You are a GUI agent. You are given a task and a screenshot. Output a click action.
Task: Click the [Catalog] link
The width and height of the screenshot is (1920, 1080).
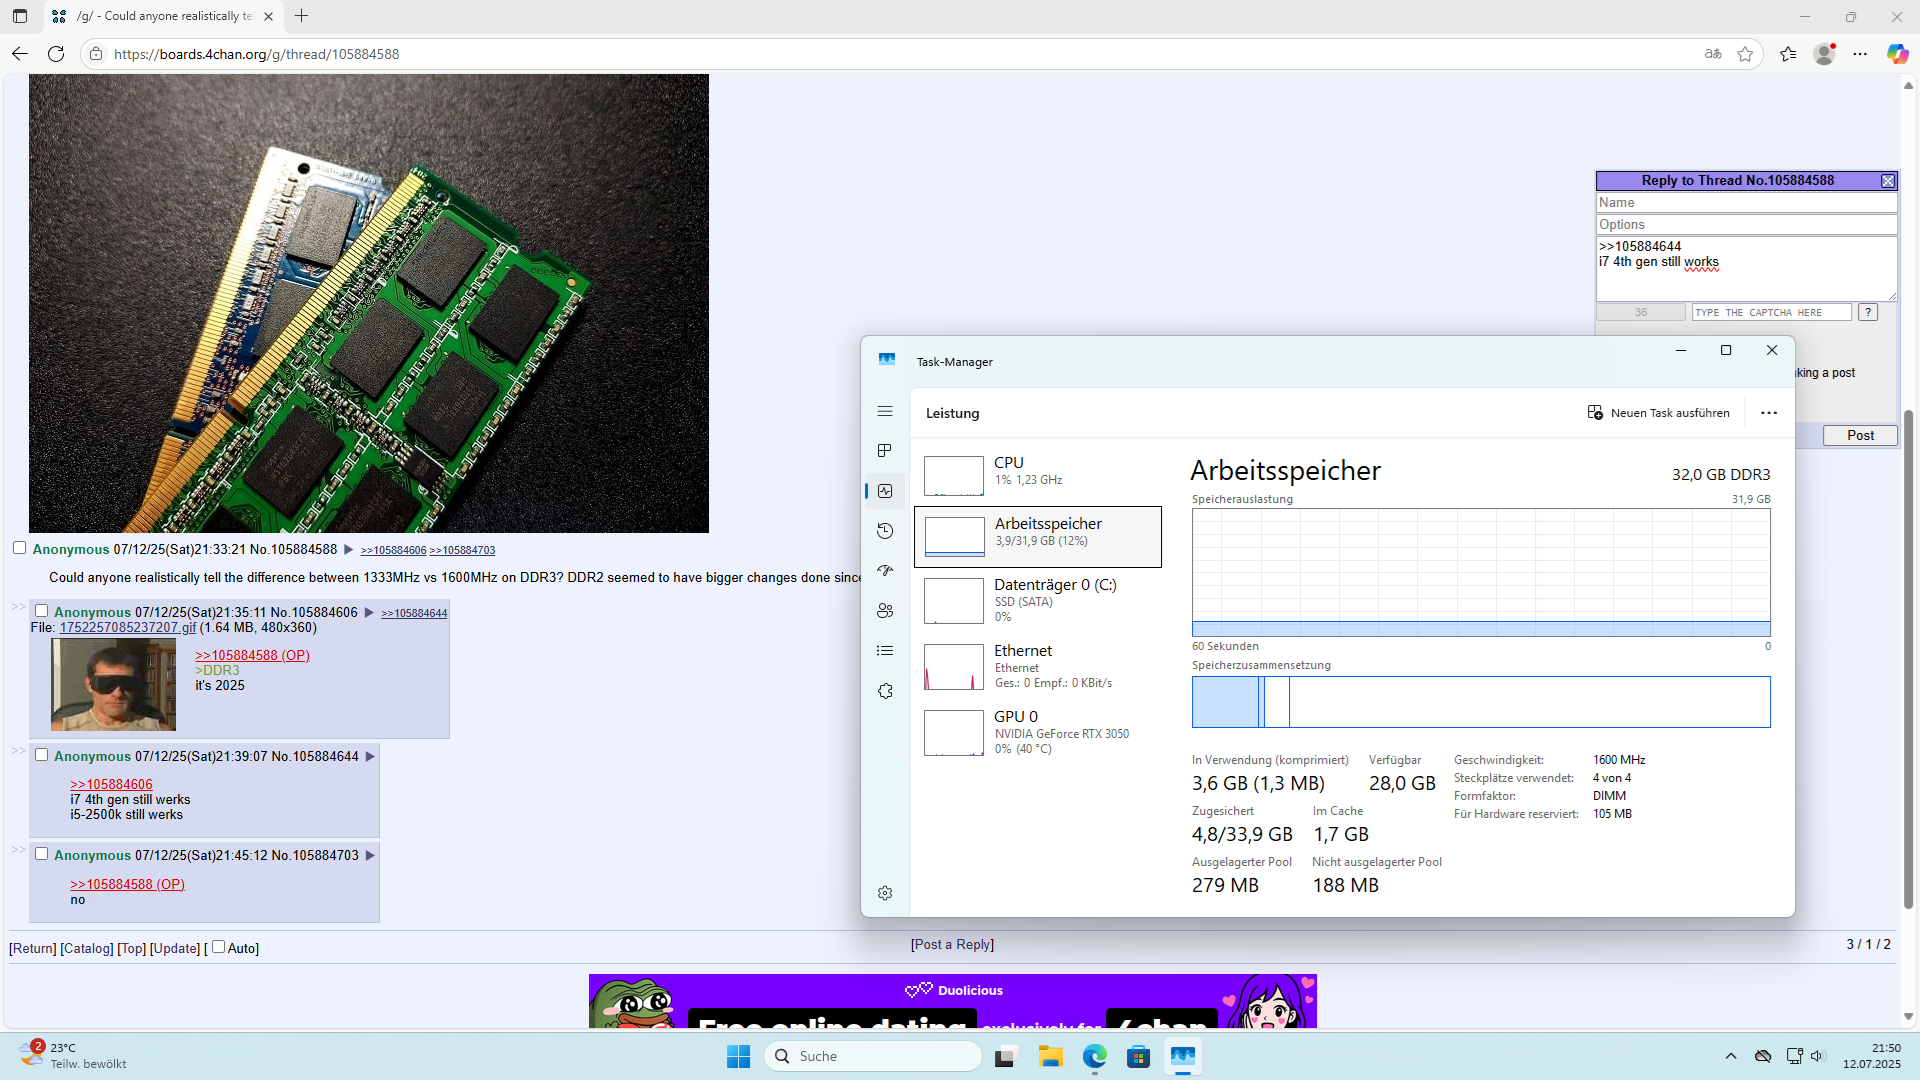[87, 948]
